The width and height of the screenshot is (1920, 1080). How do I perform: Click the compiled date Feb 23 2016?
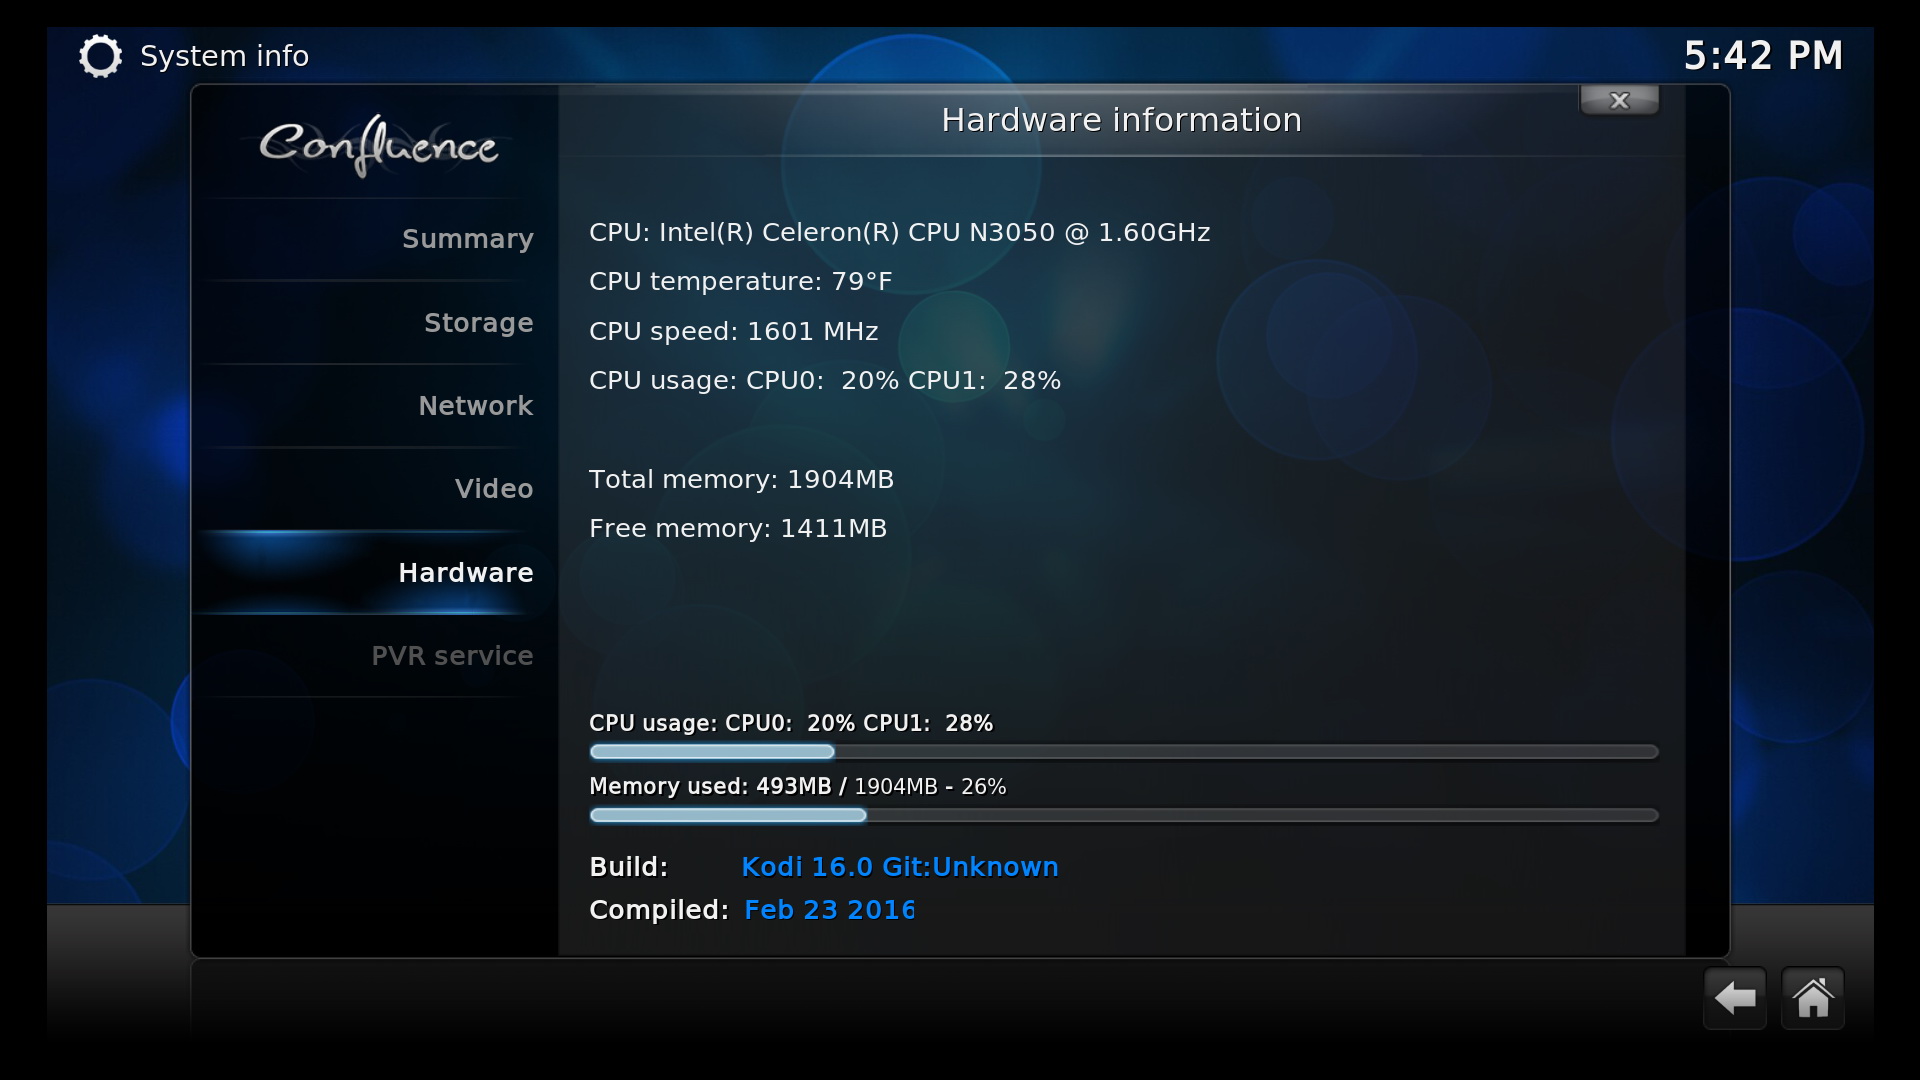tap(829, 910)
